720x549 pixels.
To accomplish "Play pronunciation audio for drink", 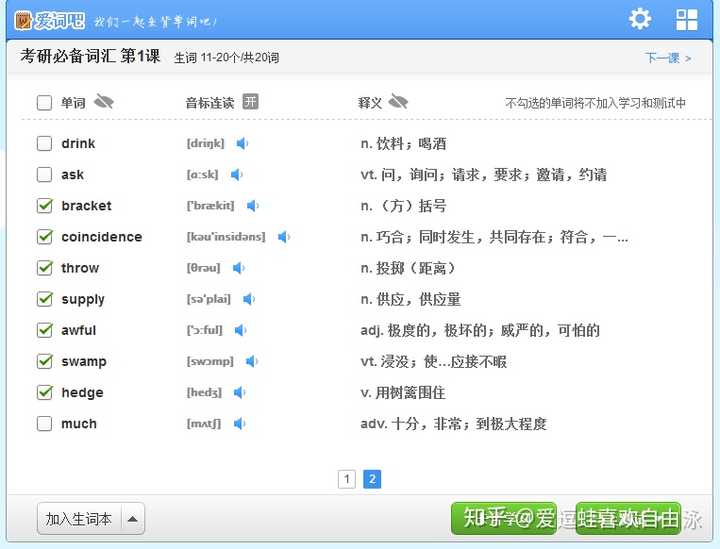I will (x=242, y=144).
